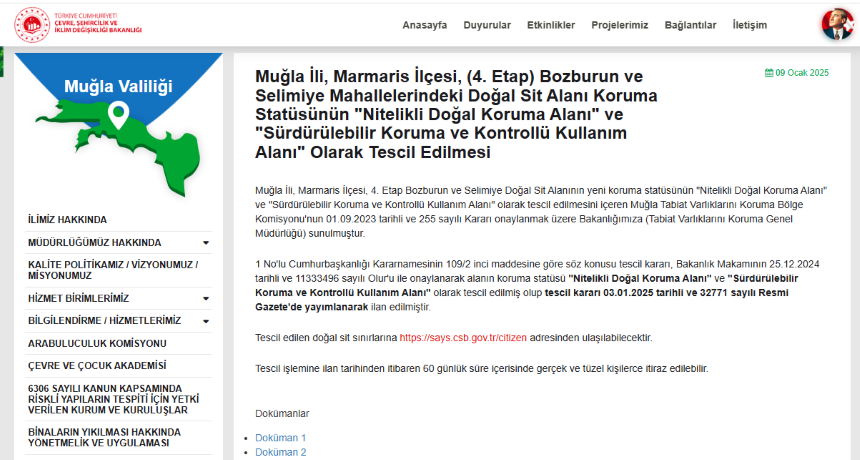Image resolution: width=860 pixels, height=460 pixels.
Task: Open Kalite Politikamız / Vizyonumuz / Misyonumuz
Action: 113,270
